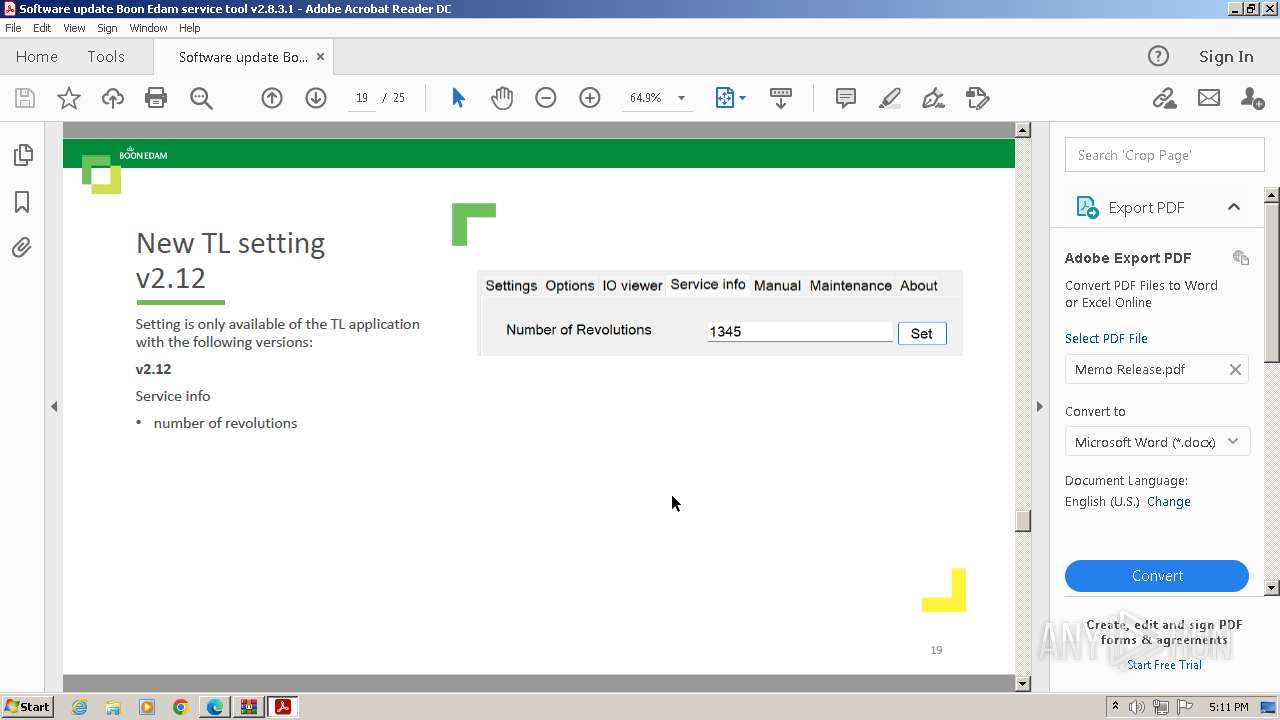Click the share with others person icon
Image resolution: width=1280 pixels, height=720 pixels.
[1252, 98]
